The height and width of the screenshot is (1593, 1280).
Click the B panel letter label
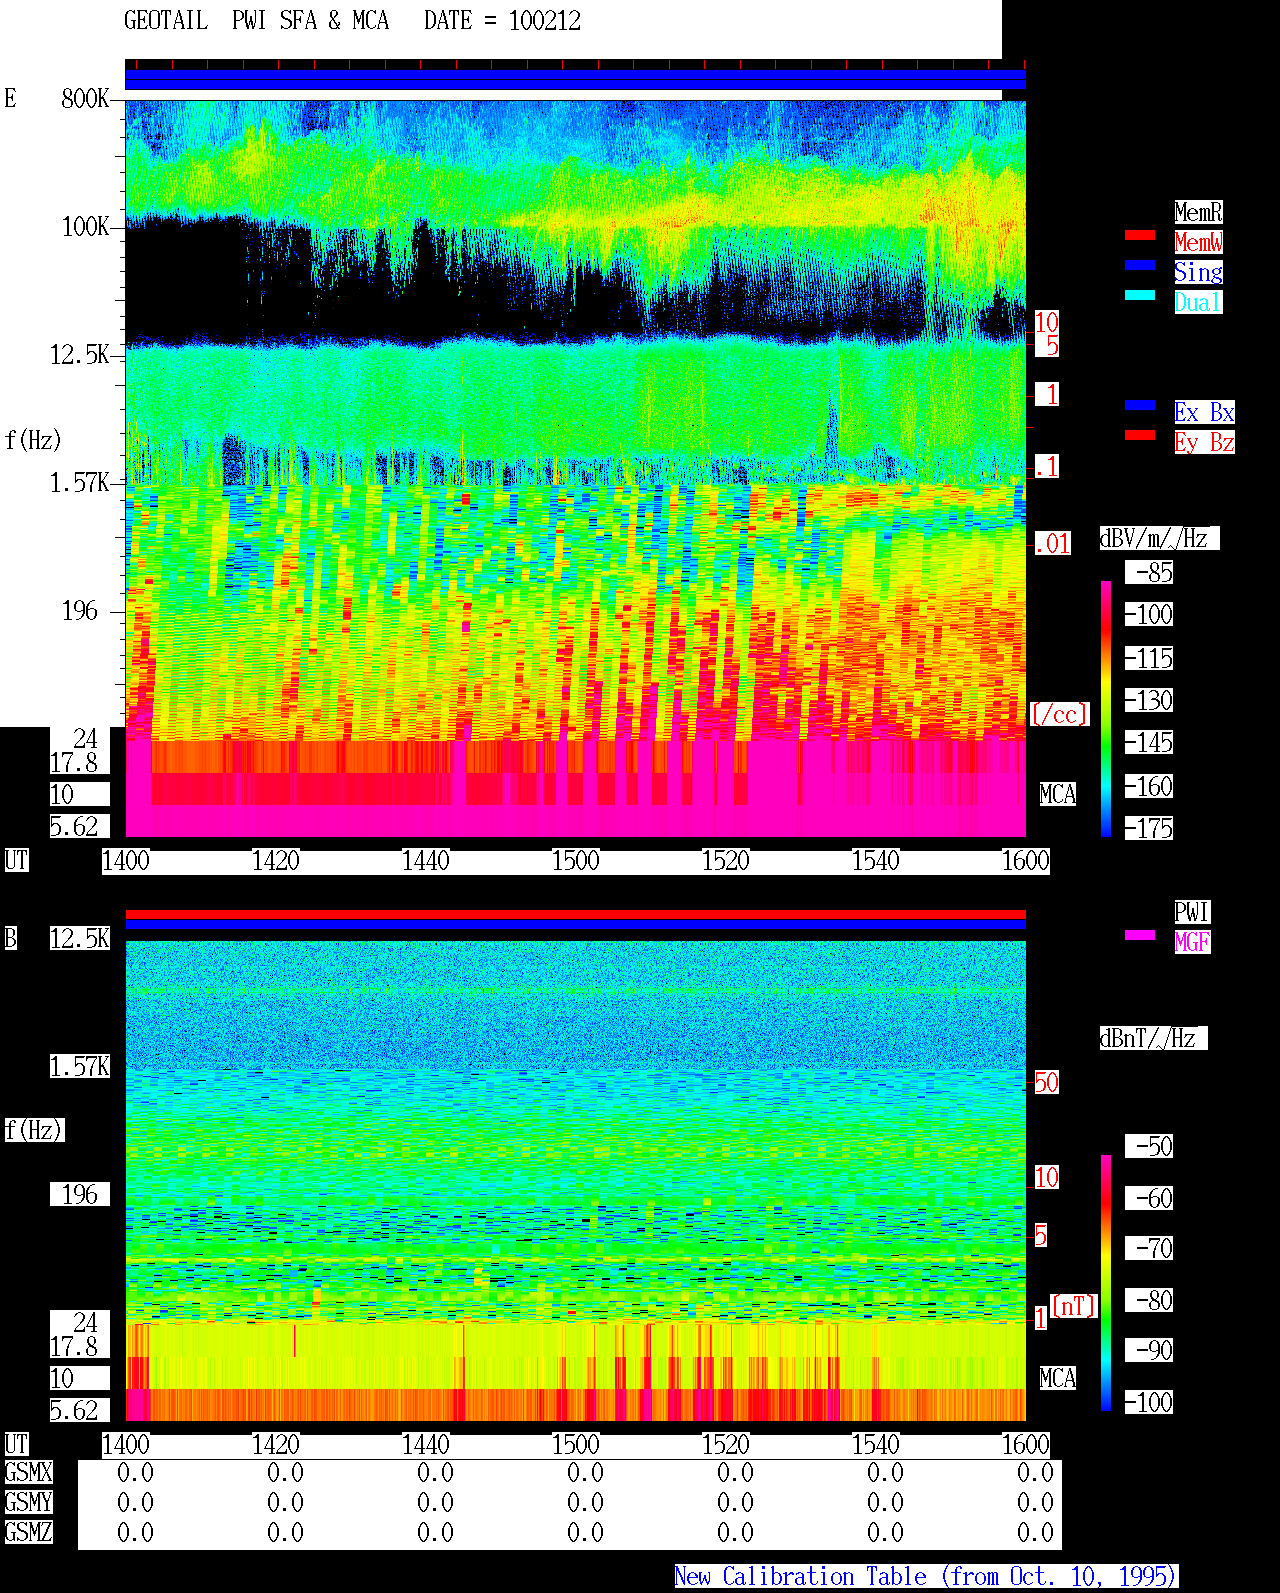pyautogui.click(x=11, y=938)
